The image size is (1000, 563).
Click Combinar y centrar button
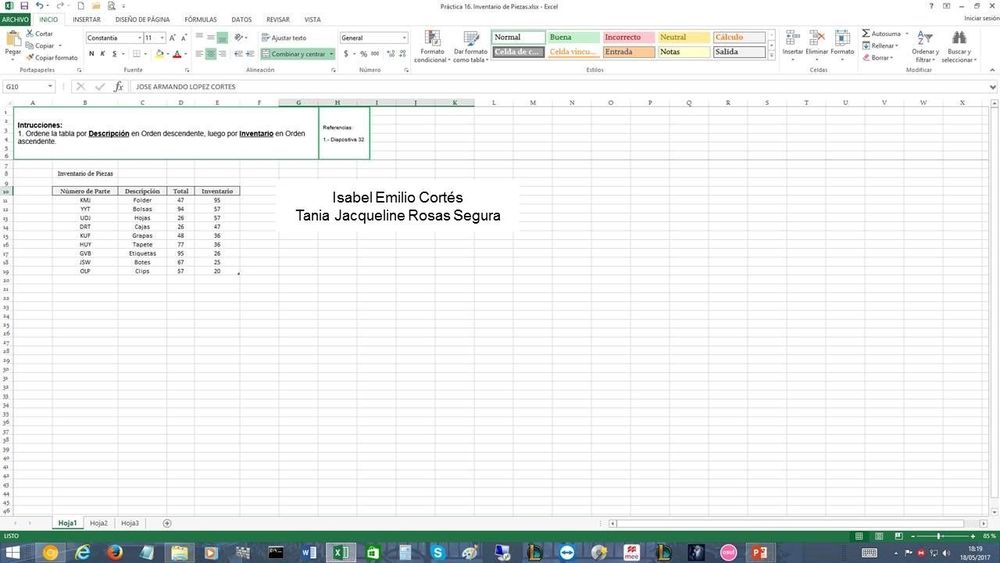tap(297, 54)
